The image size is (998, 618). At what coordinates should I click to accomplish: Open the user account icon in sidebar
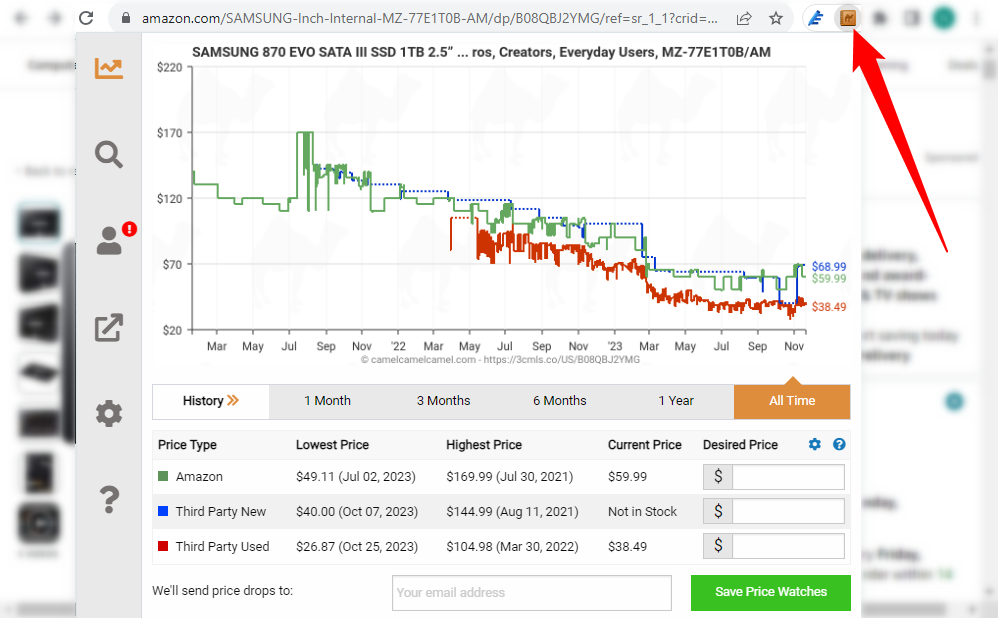click(x=109, y=241)
